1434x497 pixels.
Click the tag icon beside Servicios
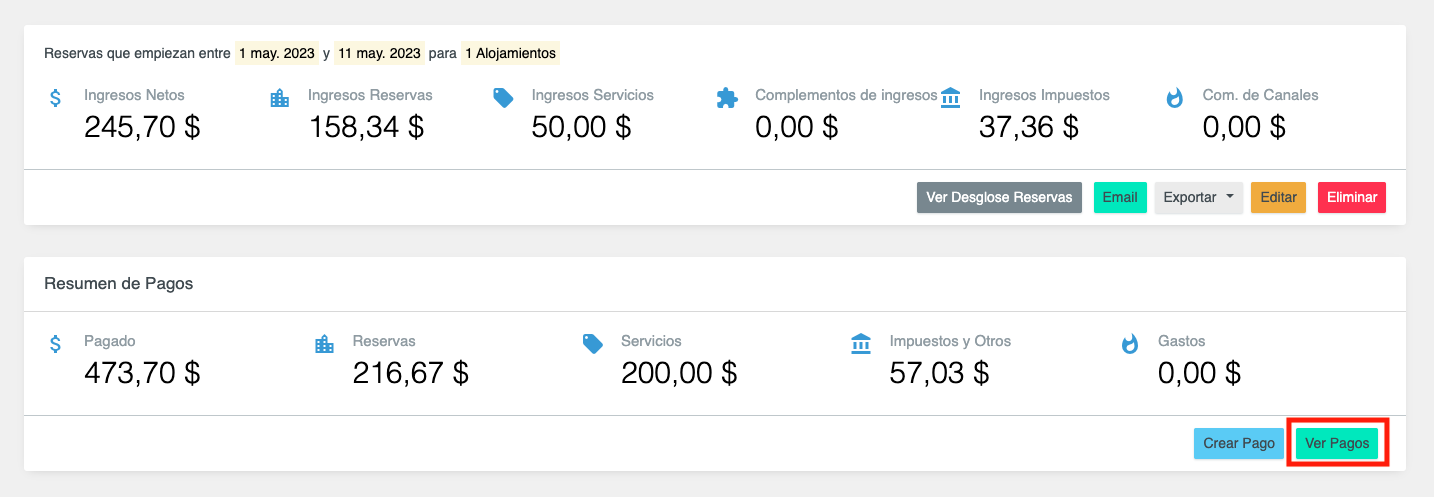pos(593,344)
